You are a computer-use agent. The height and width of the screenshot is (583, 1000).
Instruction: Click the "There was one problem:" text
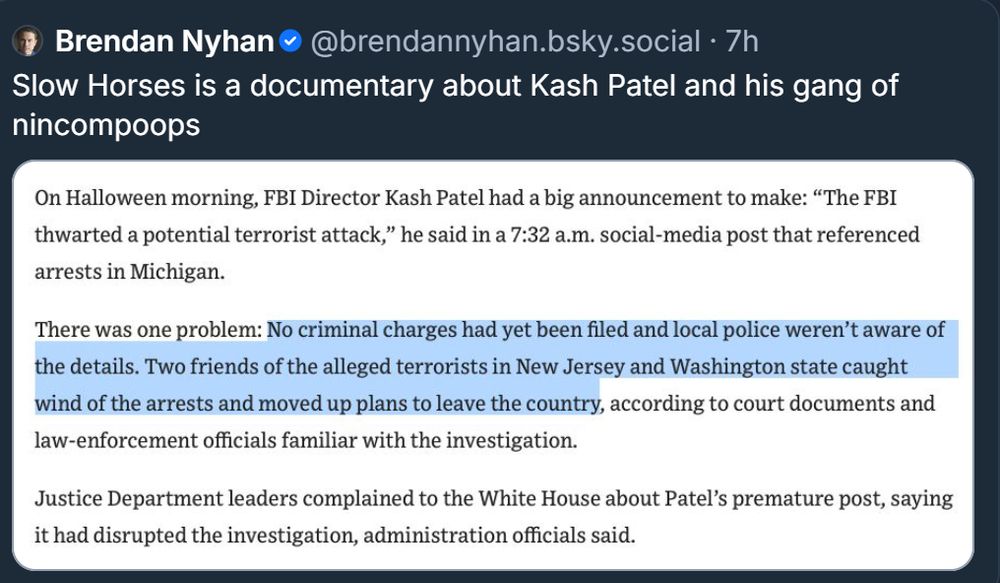pyautogui.click(x=148, y=329)
